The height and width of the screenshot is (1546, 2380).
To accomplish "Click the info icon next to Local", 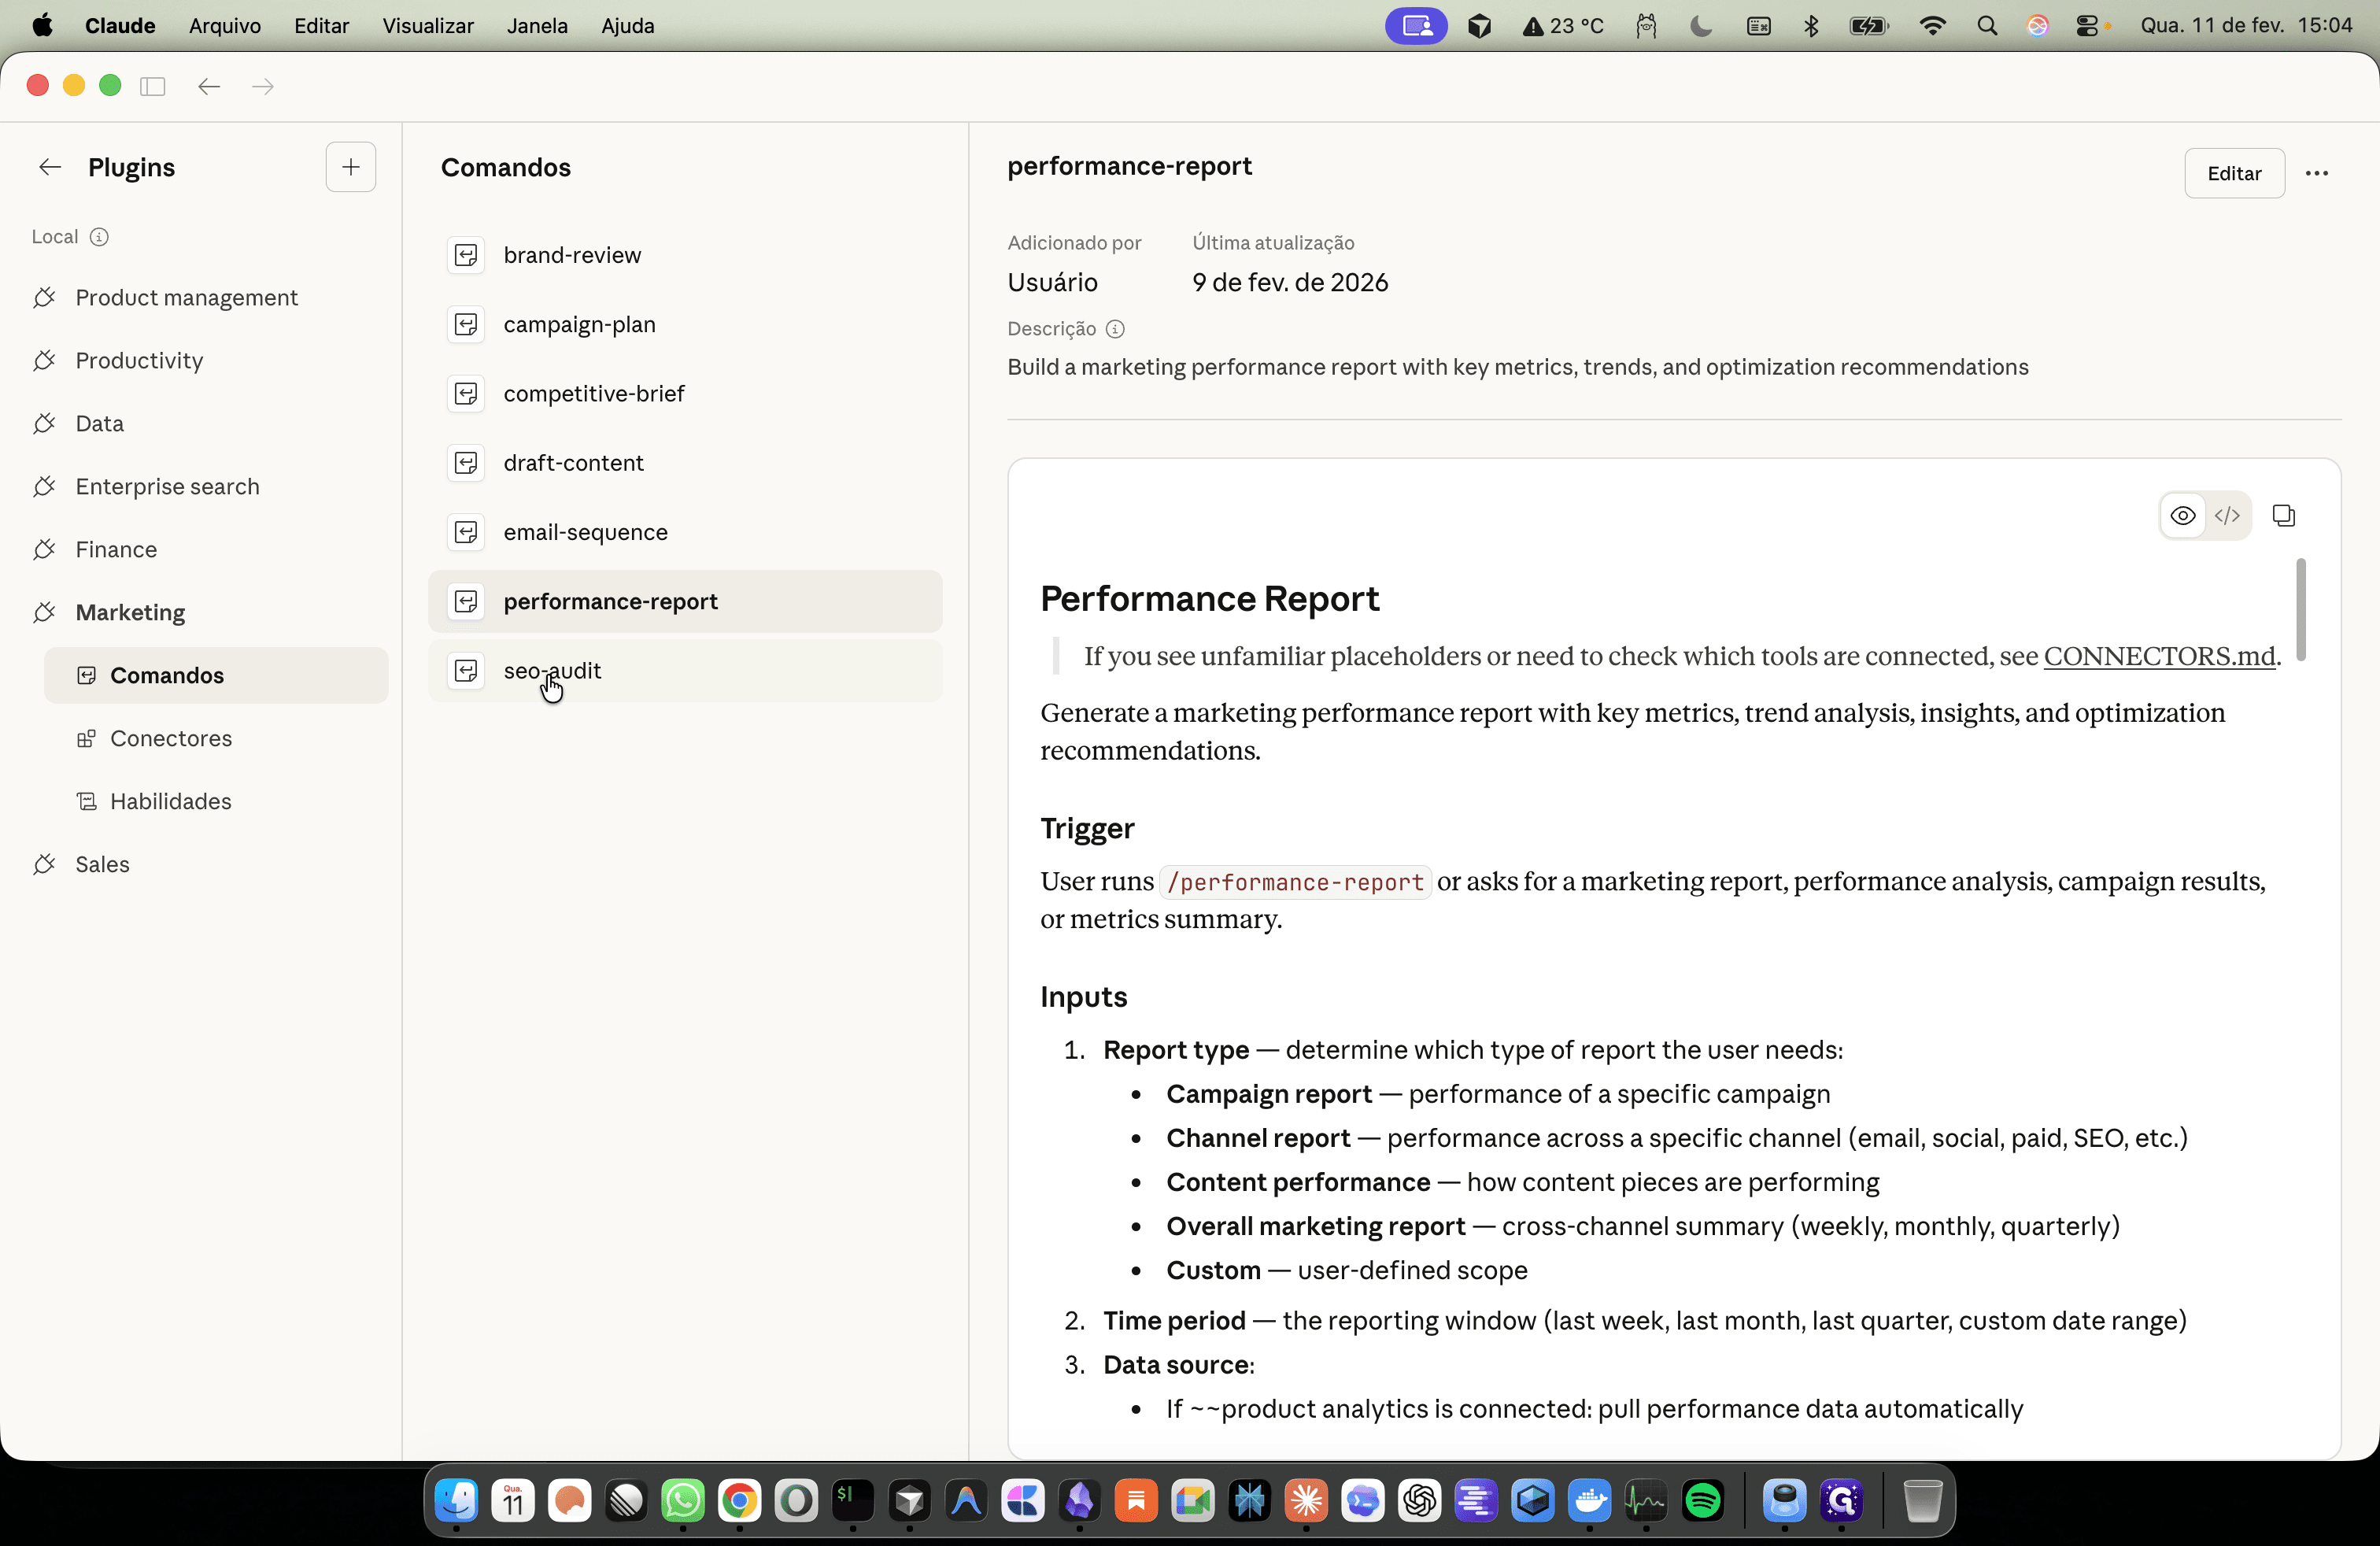I will point(99,237).
